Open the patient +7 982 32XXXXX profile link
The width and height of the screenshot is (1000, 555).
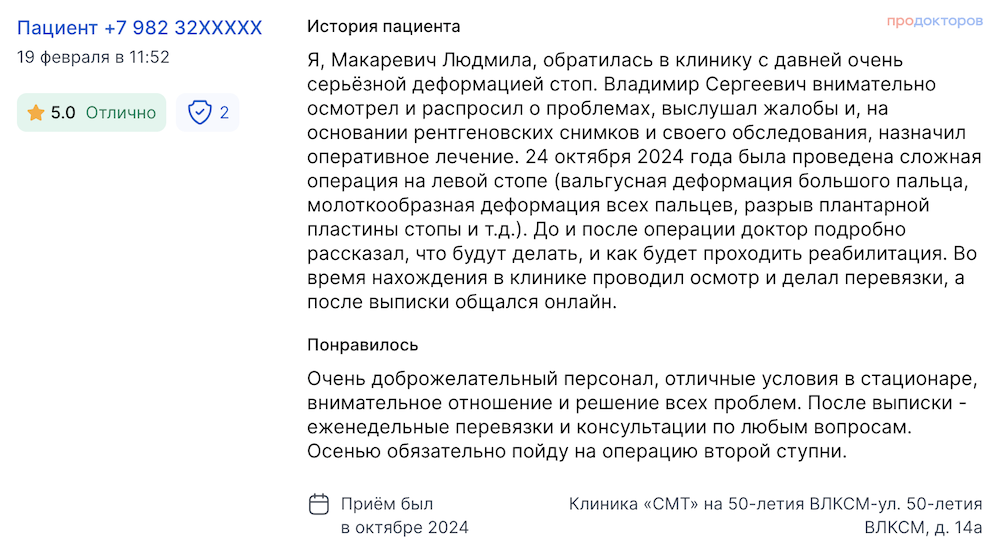[x=139, y=28]
